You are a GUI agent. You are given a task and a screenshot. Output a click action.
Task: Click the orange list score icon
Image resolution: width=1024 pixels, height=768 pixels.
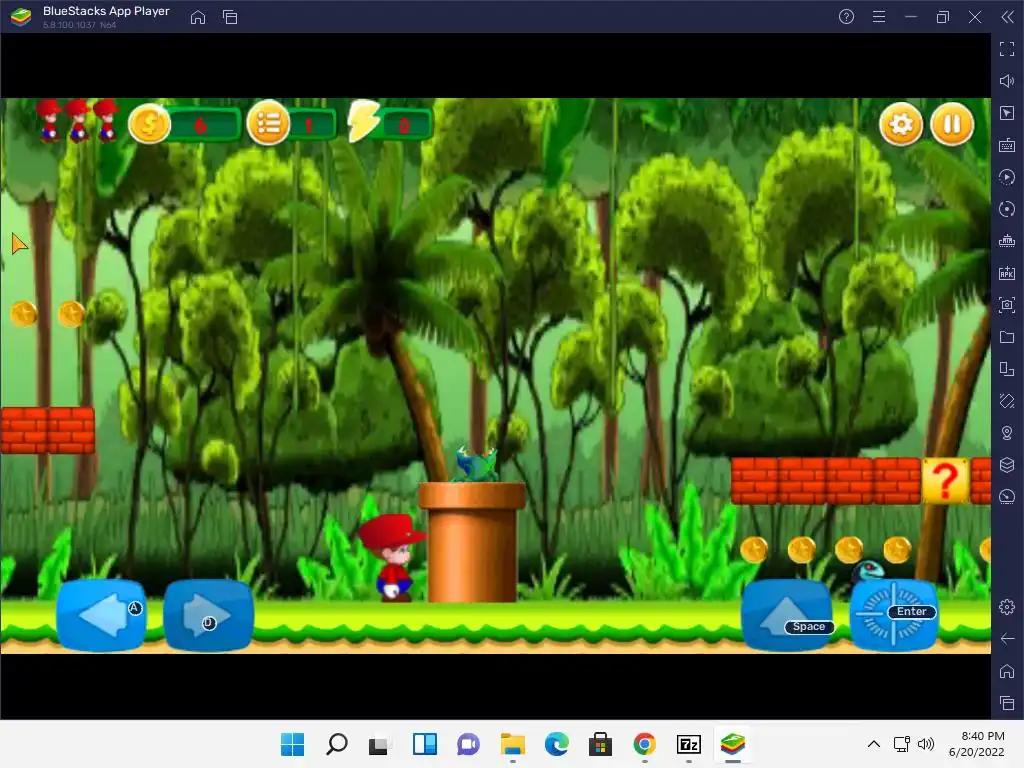(x=268, y=123)
